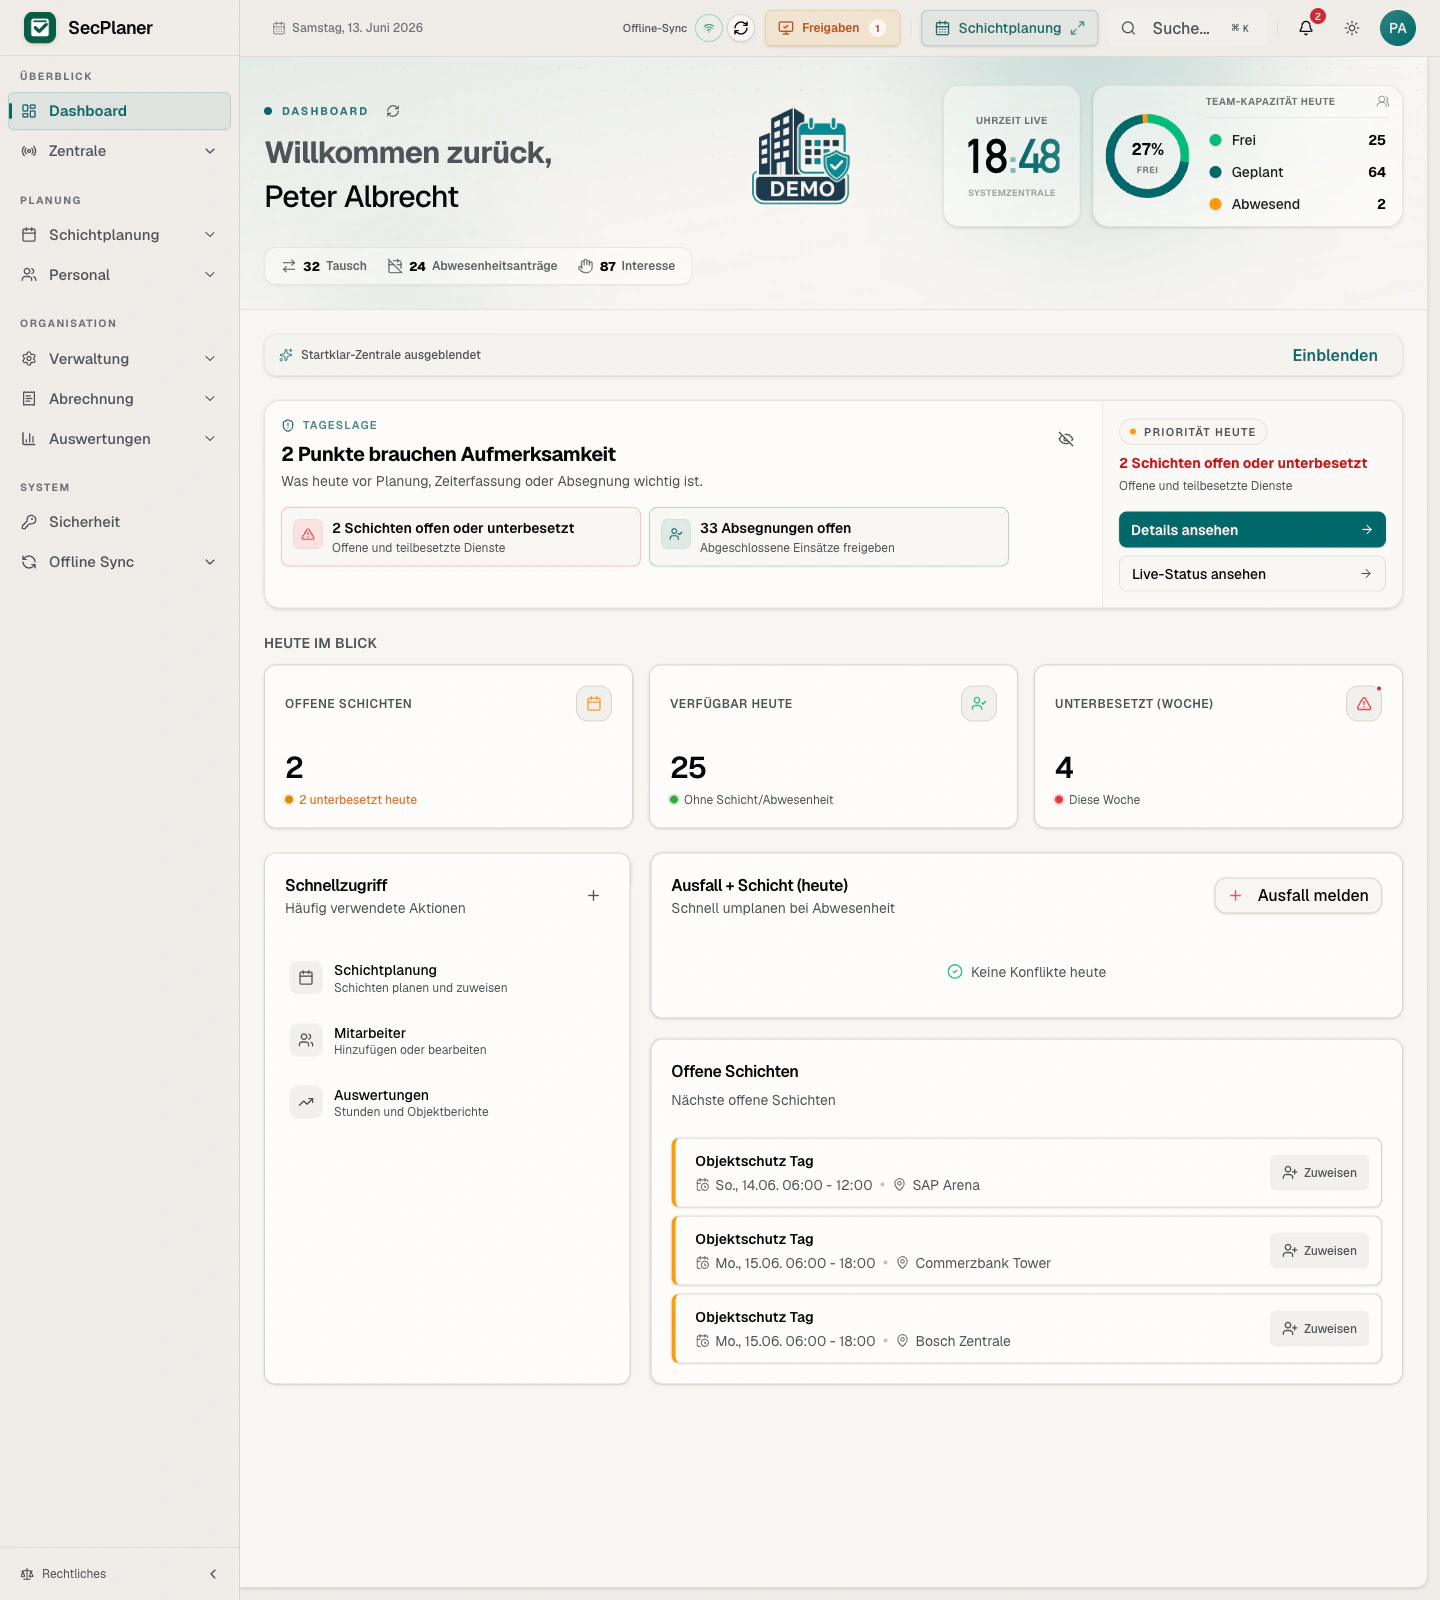The width and height of the screenshot is (1440, 1600).
Task: Click the 2 unterbesetzt heute text
Action: tap(357, 800)
